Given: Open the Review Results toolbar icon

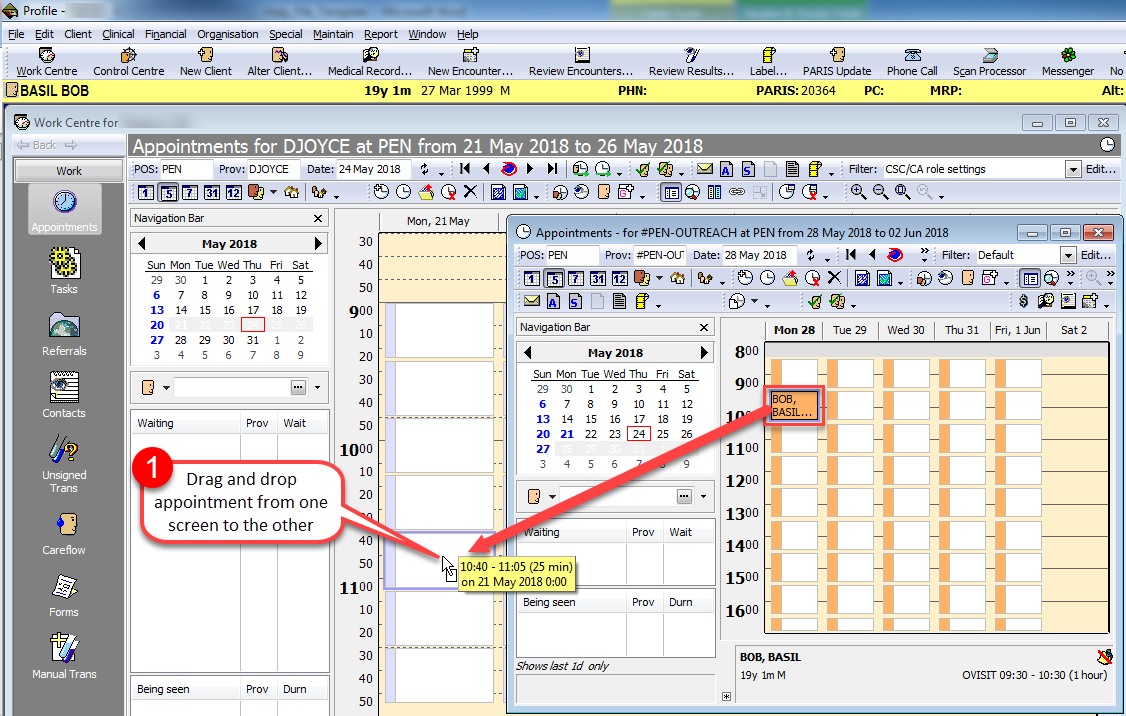Looking at the screenshot, I should [x=692, y=62].
